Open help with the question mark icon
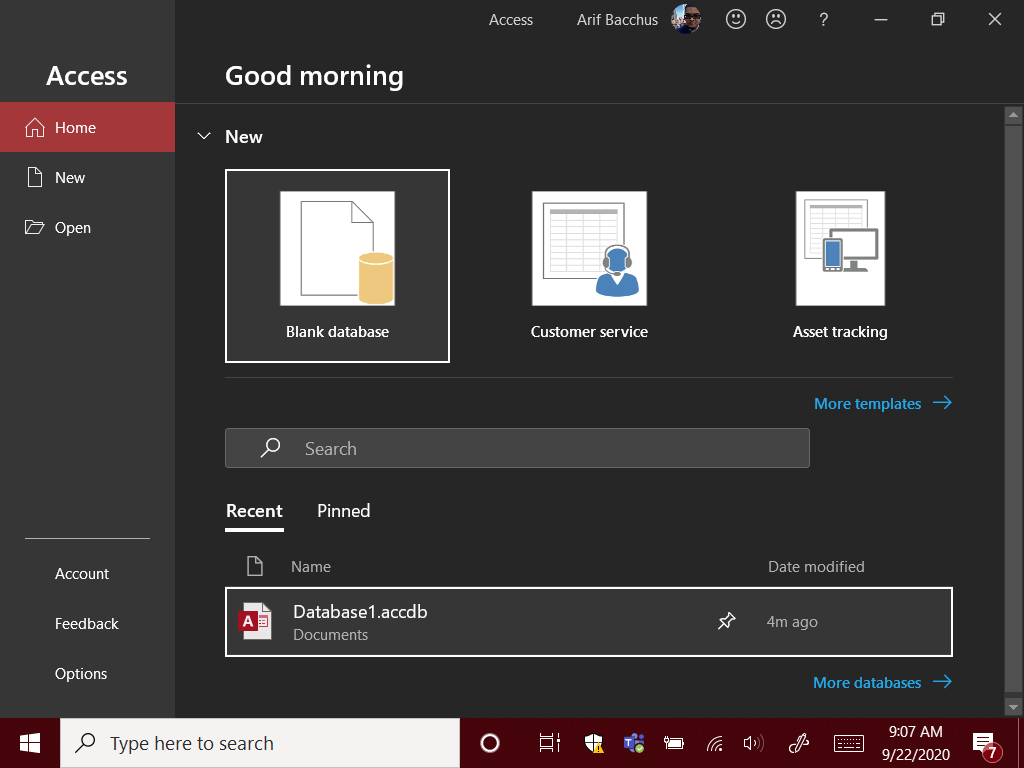 (x=823, y=19)
